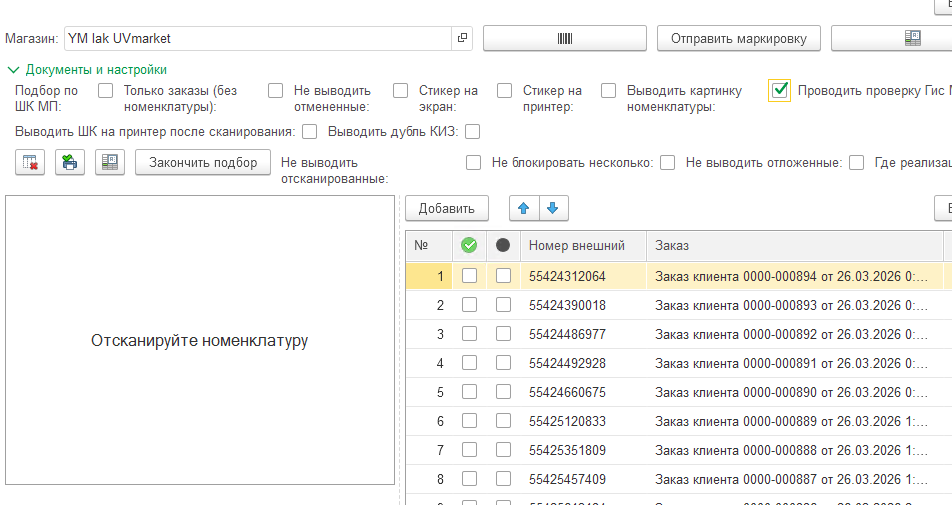The height and width of the screenshot is (505, 952).
Task: Click the barcode scan button
Action: 565,38
